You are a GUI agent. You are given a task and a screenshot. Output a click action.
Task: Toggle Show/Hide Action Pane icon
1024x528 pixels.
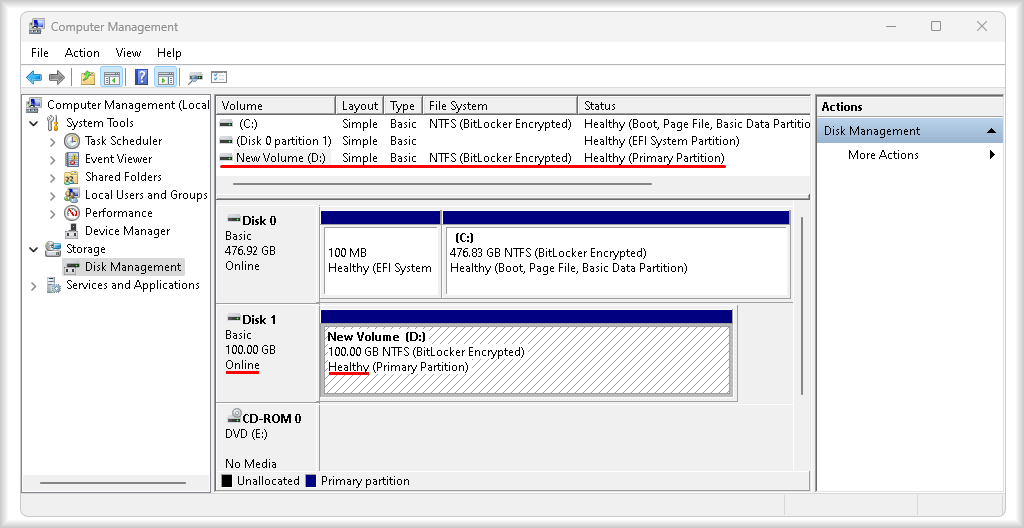(165, 78)
